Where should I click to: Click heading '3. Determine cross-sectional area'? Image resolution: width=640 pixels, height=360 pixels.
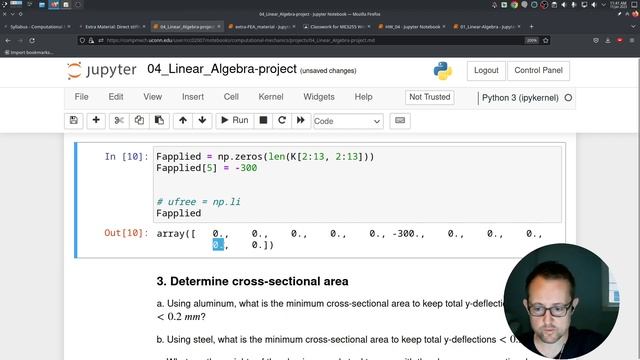click(x=252, y=281)
